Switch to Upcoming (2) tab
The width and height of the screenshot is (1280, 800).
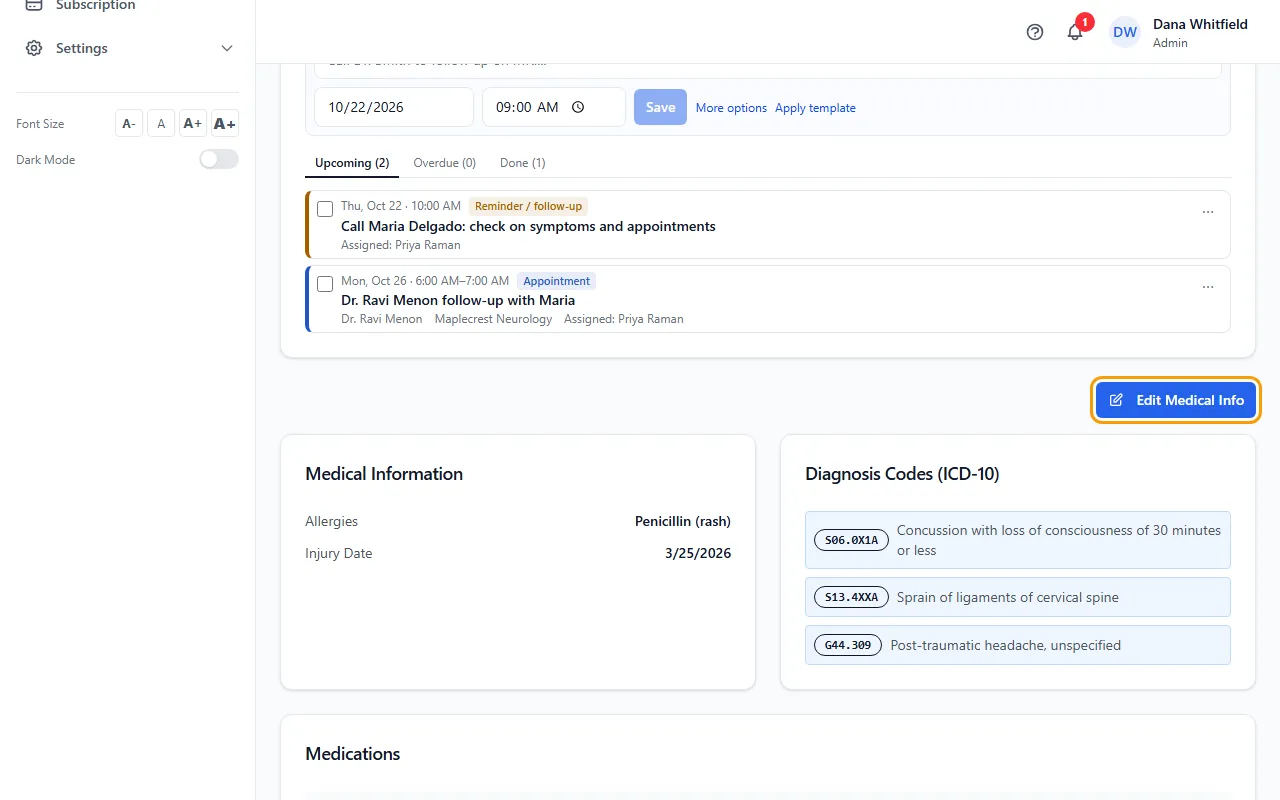[352, 163]
